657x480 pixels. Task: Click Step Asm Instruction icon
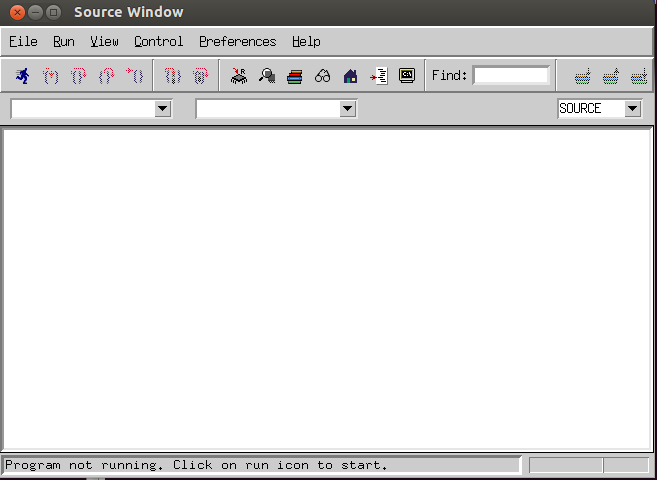pyautogui.click(x=173, y=76)
